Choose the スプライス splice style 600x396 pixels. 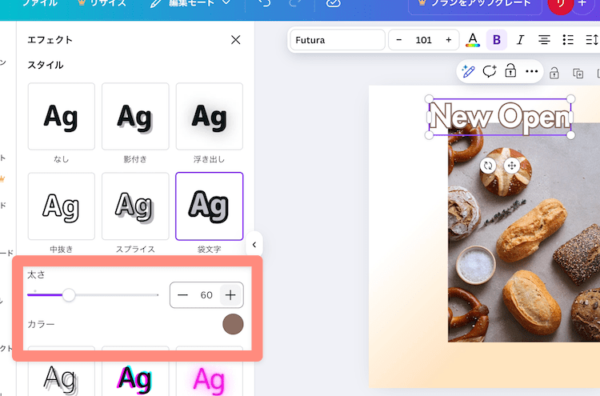pos(135,206)
